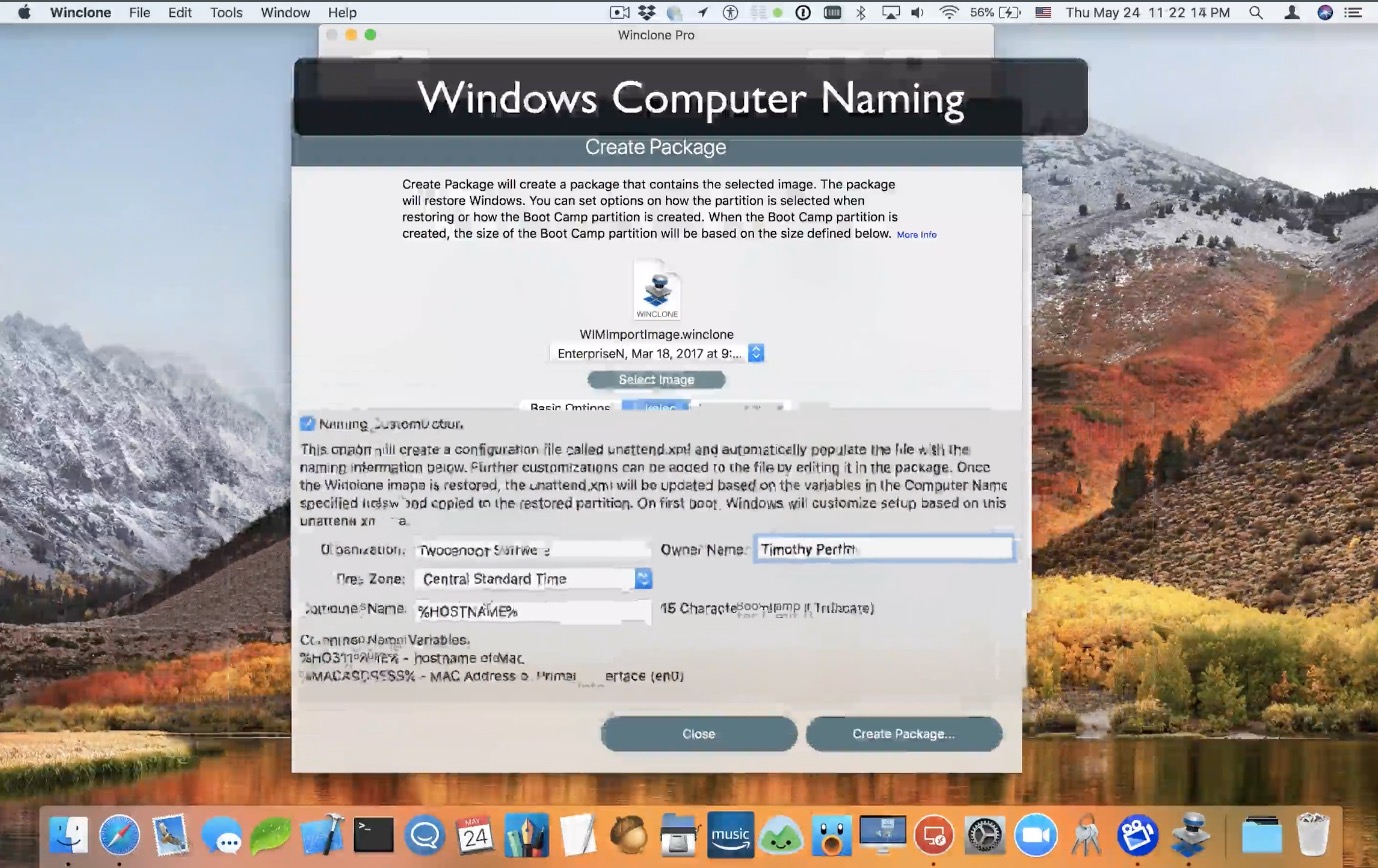Open the Mail stamp icon in dock

170,834
